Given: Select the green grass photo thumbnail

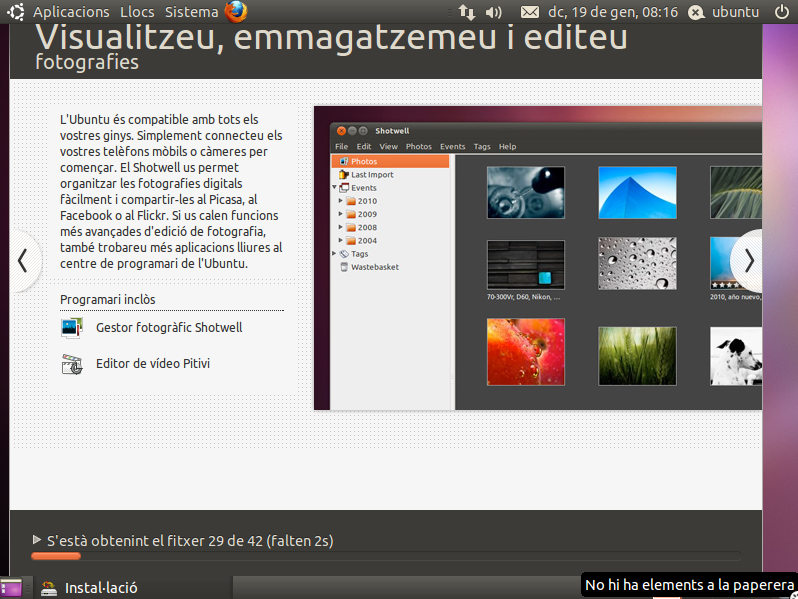Looking at the screenshot, I should tap(637, 356).
